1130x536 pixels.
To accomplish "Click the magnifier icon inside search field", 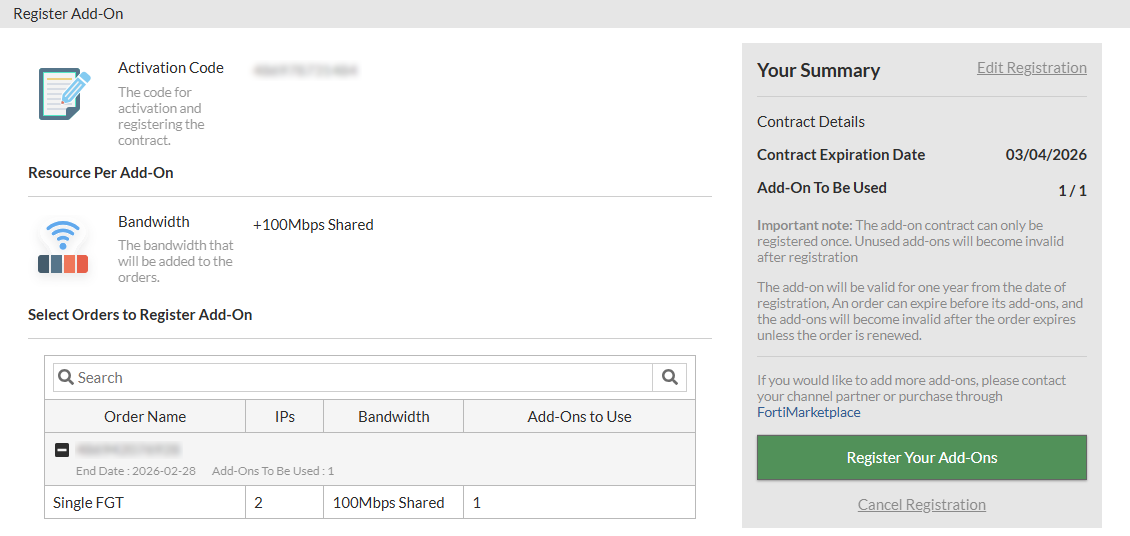I will coord(66,377).
